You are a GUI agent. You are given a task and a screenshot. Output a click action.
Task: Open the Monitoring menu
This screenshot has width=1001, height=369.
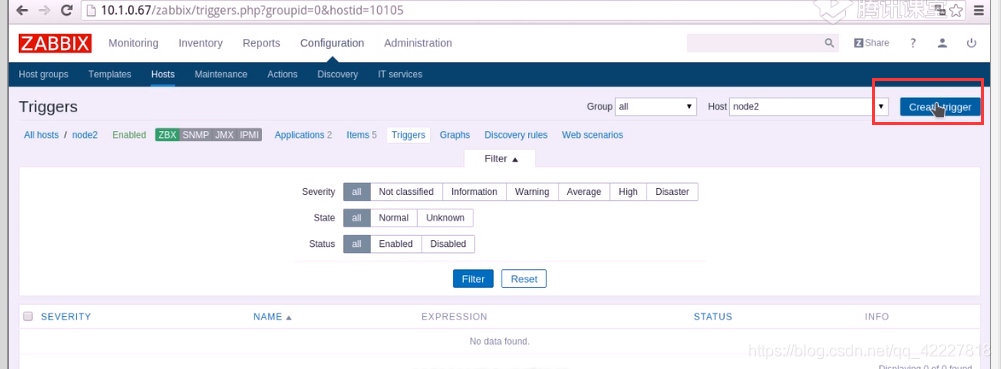coord(133,43)
